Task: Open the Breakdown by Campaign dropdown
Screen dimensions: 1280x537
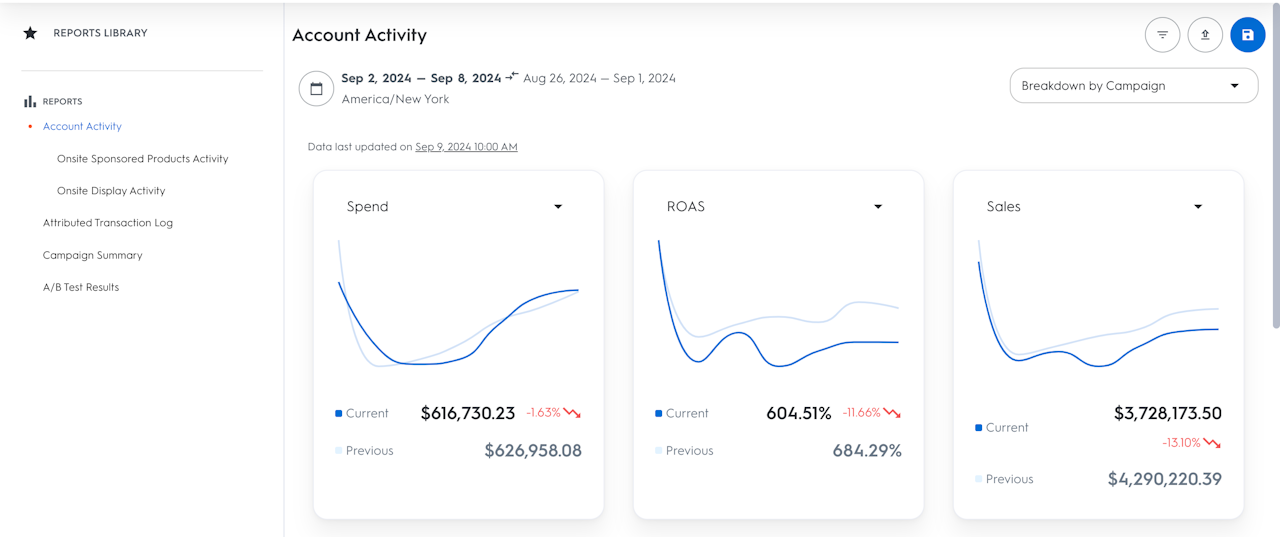Action: pos(1133,86)
